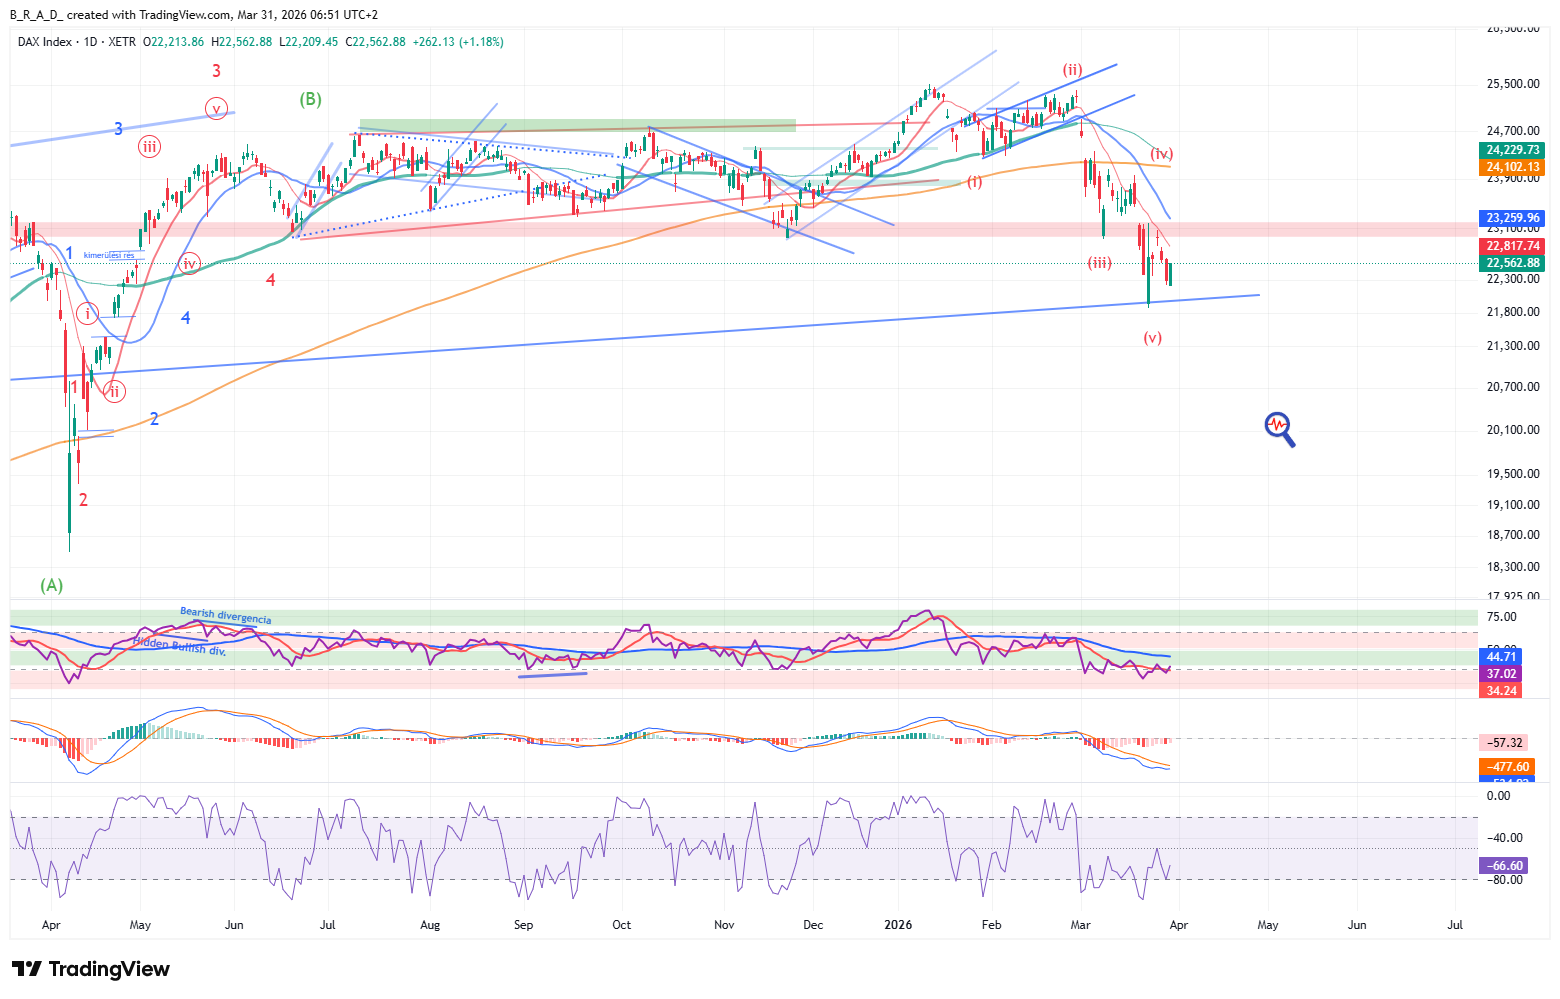Click the red 22,817.74 price axis label

1512,246
